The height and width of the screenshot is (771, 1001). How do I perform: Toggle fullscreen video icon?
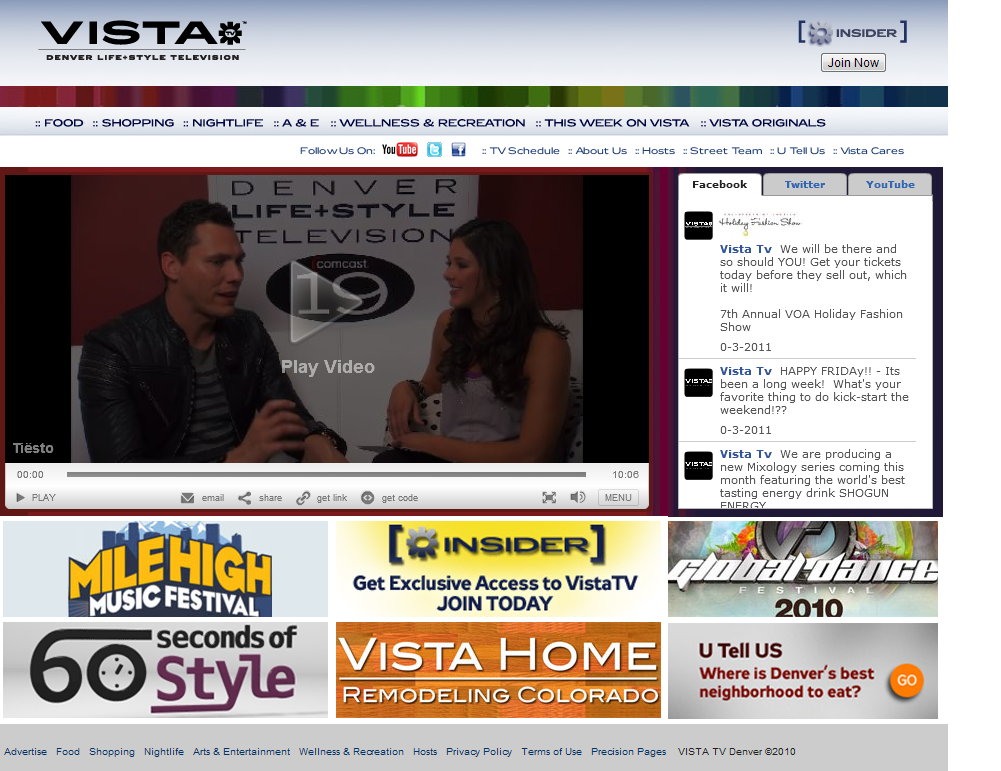pos(549,498)
